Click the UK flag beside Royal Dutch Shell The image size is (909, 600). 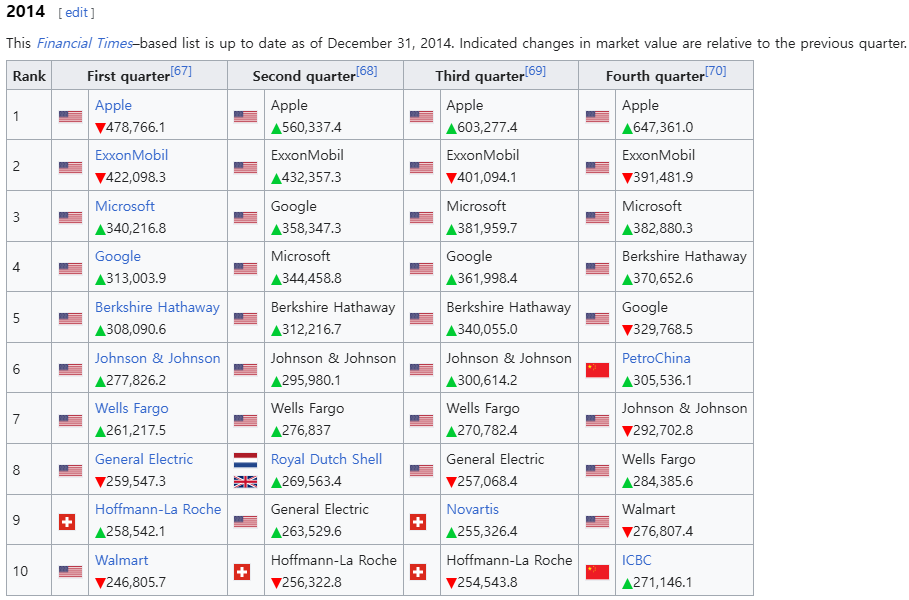(245, 482)
